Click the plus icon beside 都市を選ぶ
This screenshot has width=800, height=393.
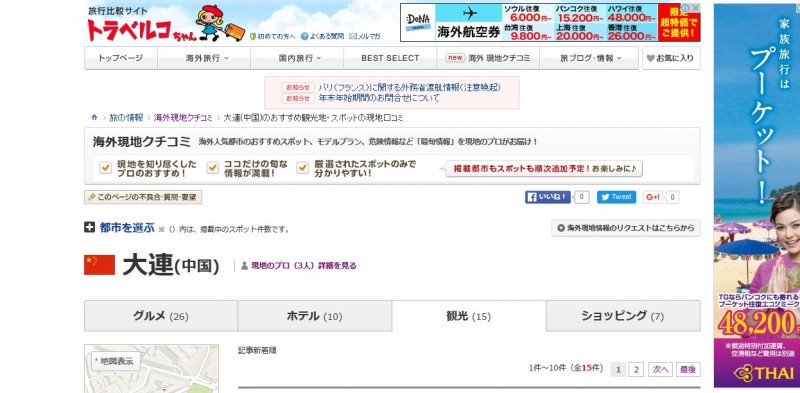(x=90, y=227)
